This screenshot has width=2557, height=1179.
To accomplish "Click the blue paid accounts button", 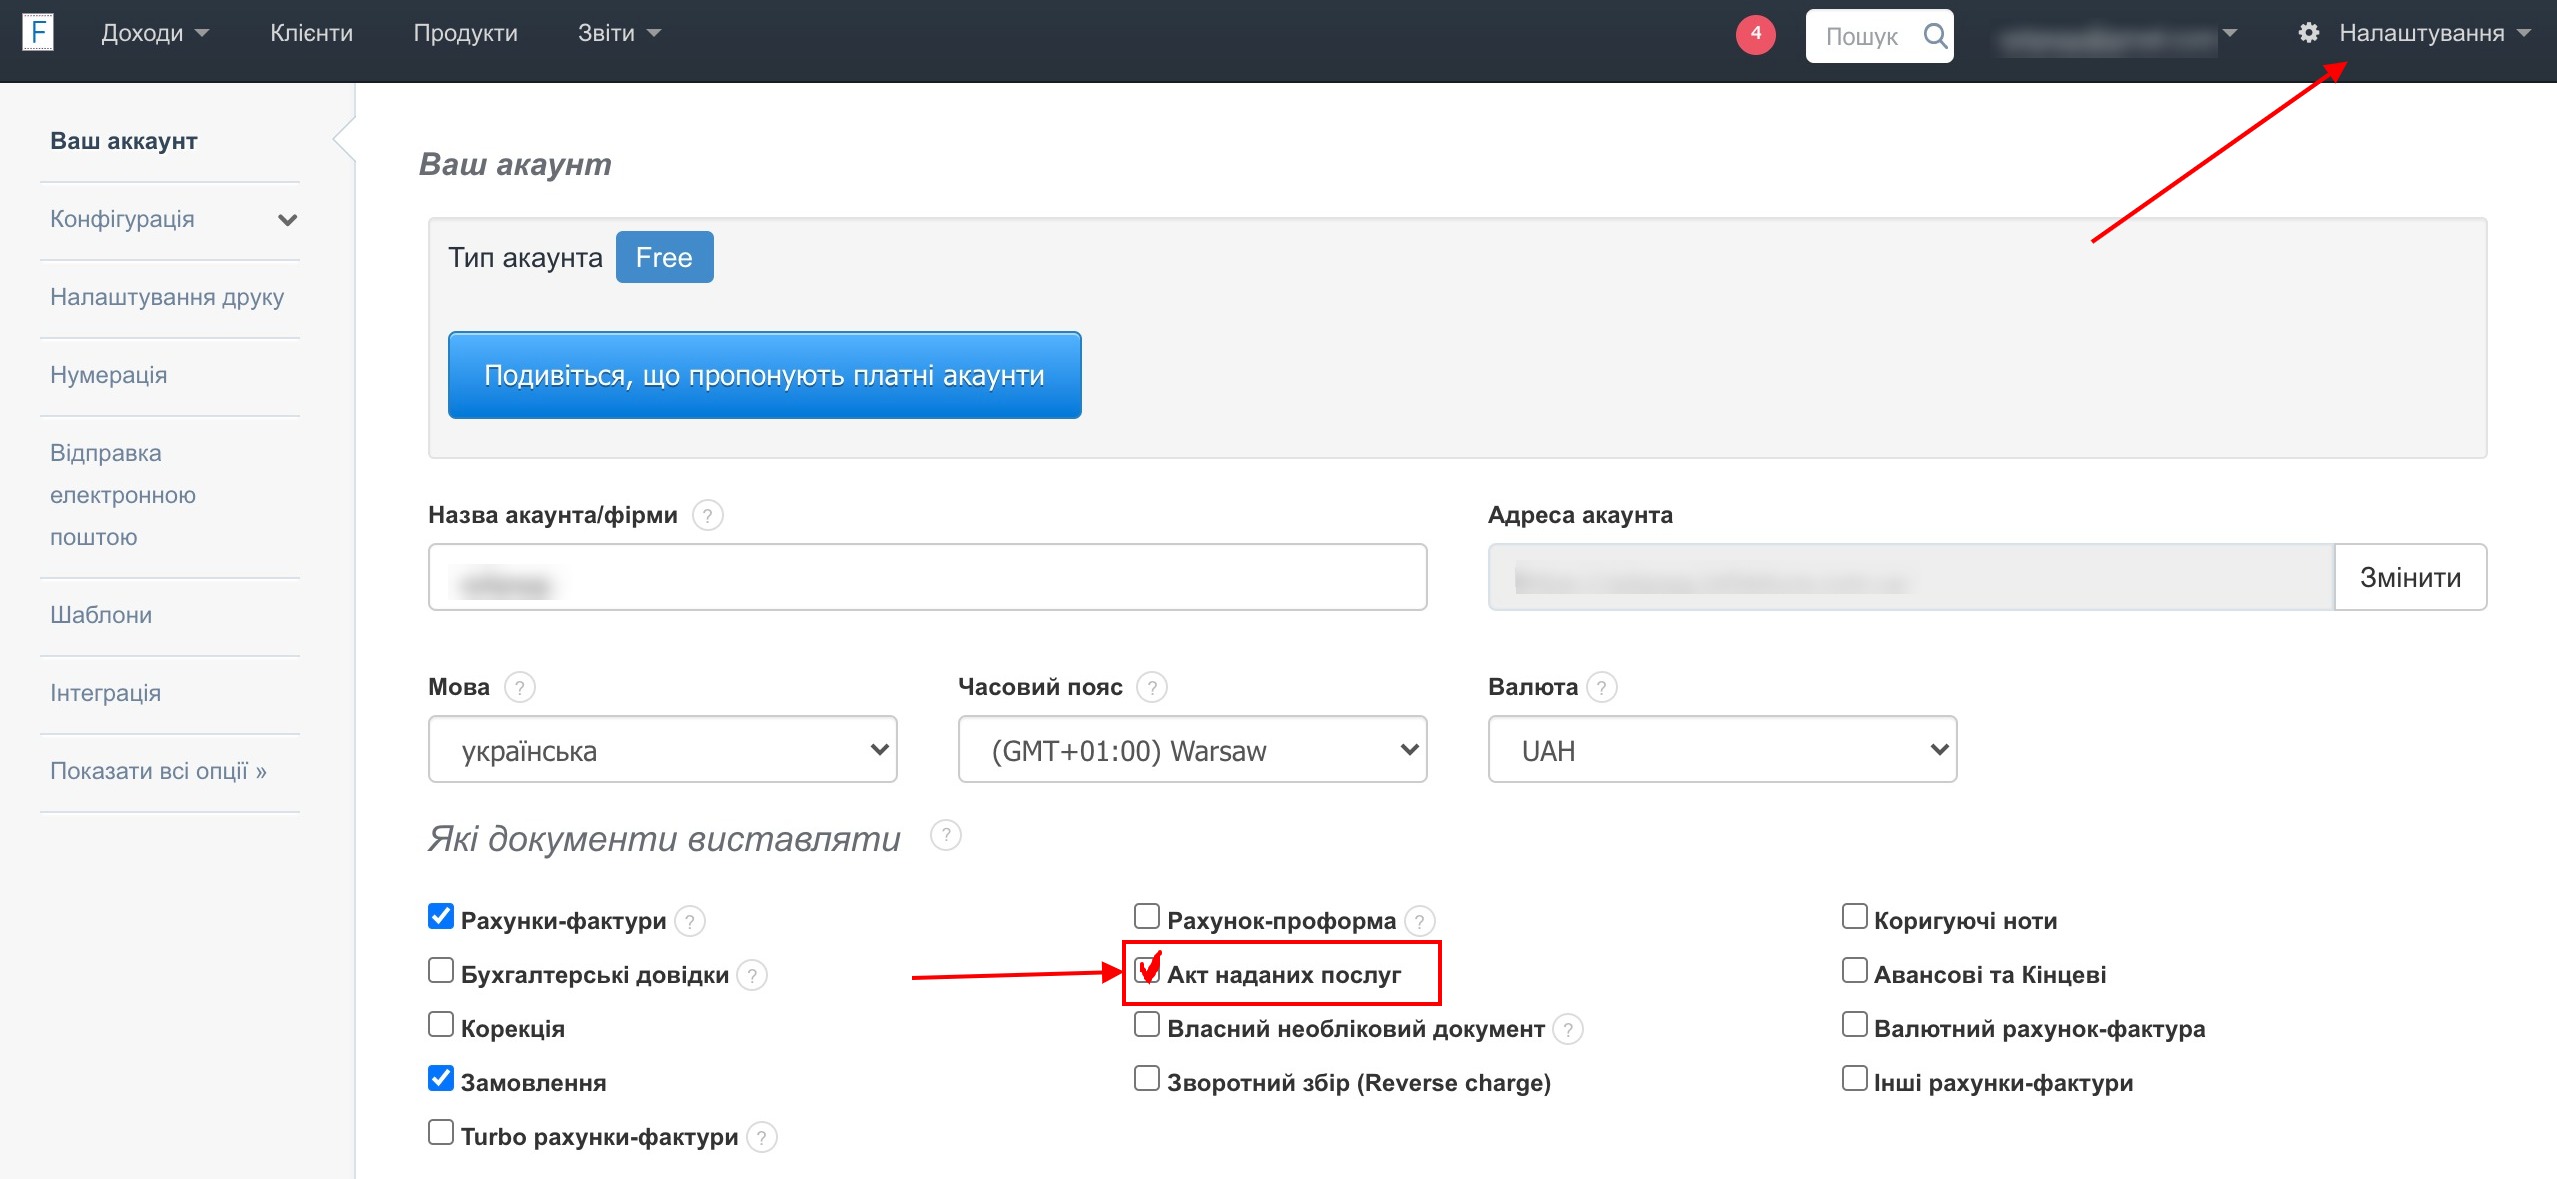I will [x=764, y=375].
